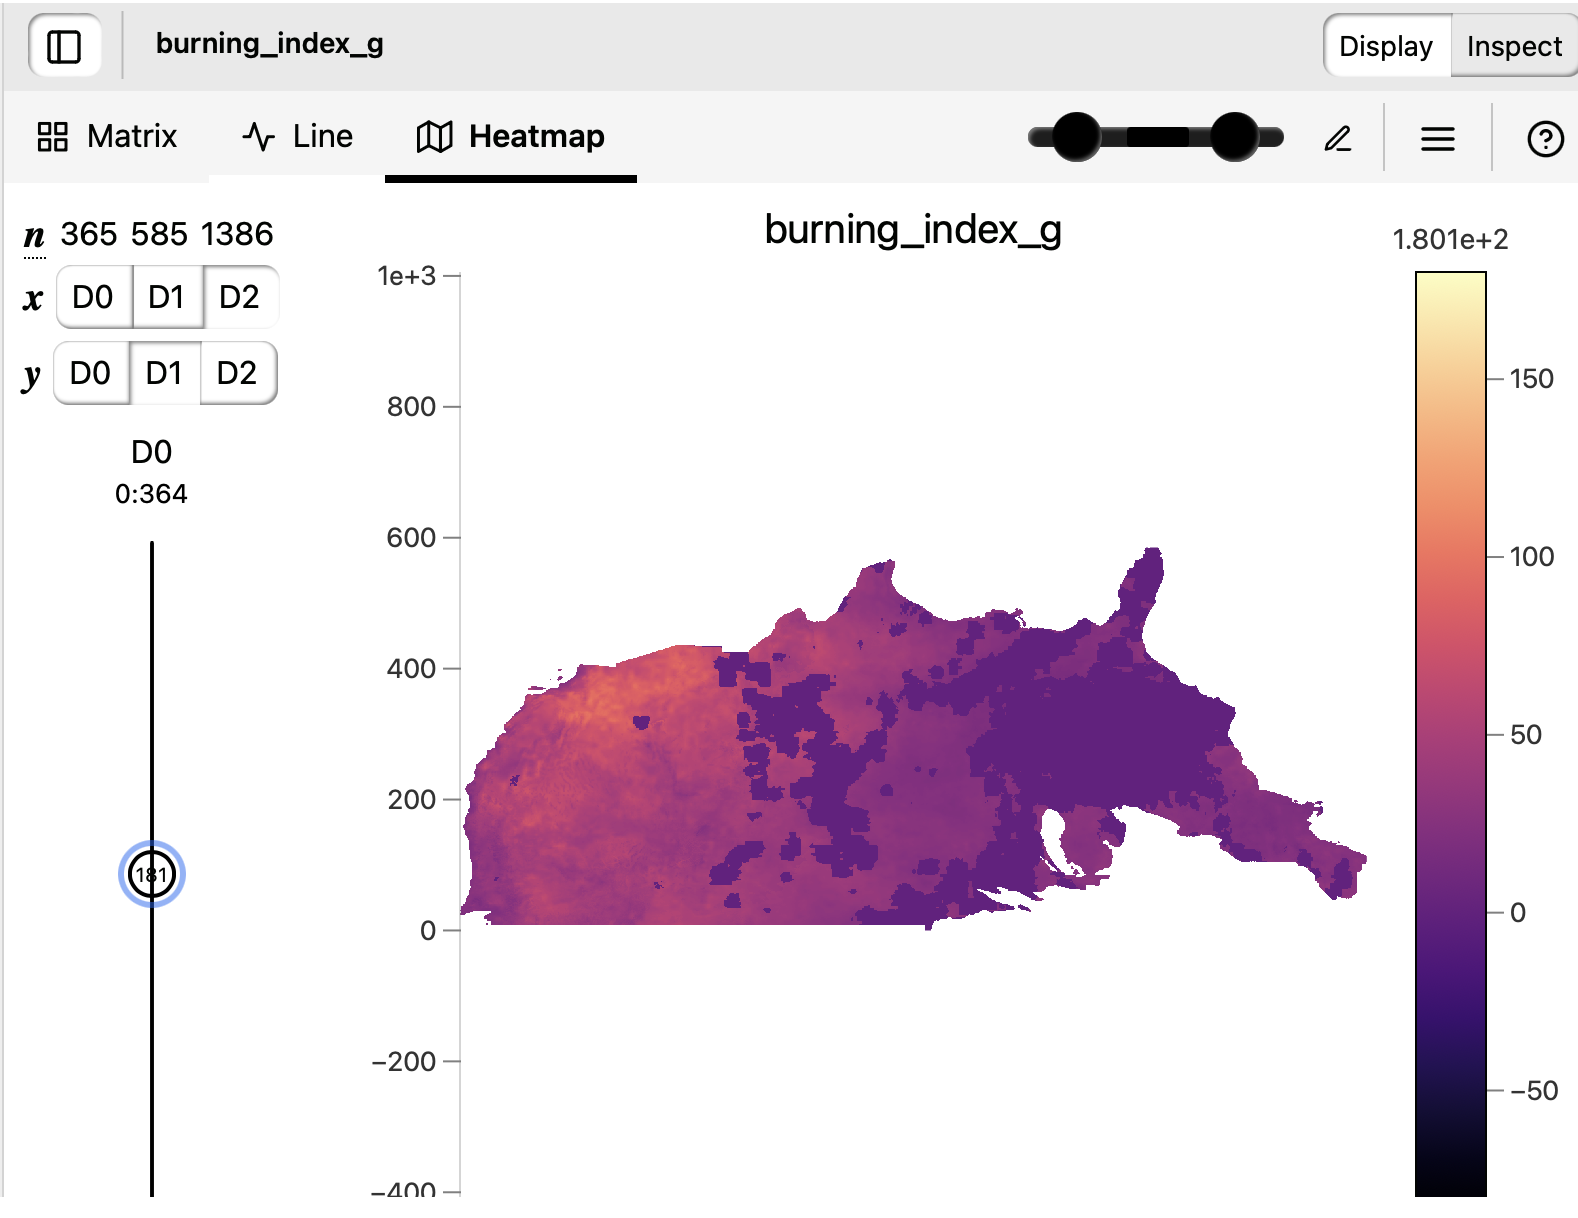Click the D0 slider thumb at 181
Viewport: 1578px width, 1218px height.
(151, 874)
